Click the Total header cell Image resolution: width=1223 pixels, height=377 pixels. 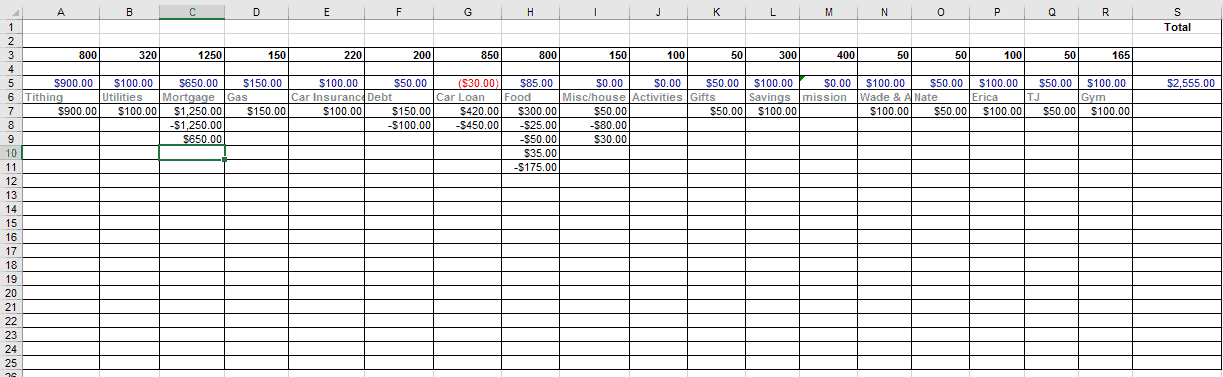pos(1176,27)
